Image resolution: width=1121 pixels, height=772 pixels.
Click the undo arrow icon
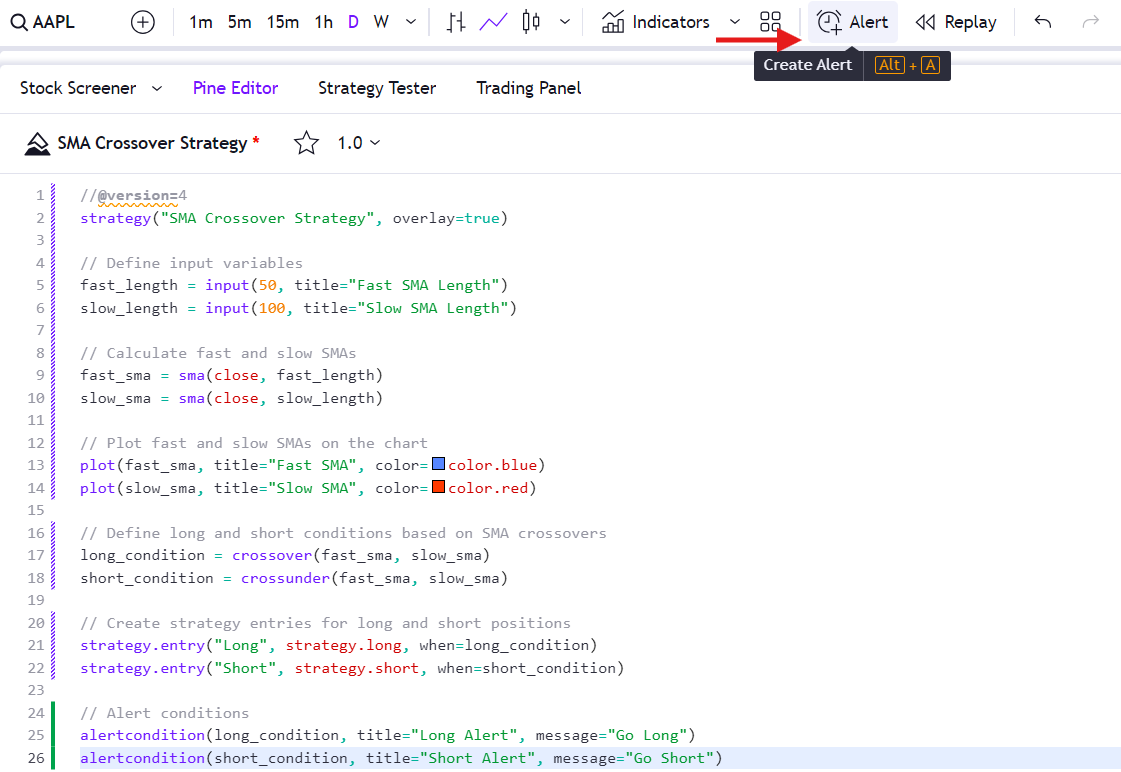pos(1043,22)
